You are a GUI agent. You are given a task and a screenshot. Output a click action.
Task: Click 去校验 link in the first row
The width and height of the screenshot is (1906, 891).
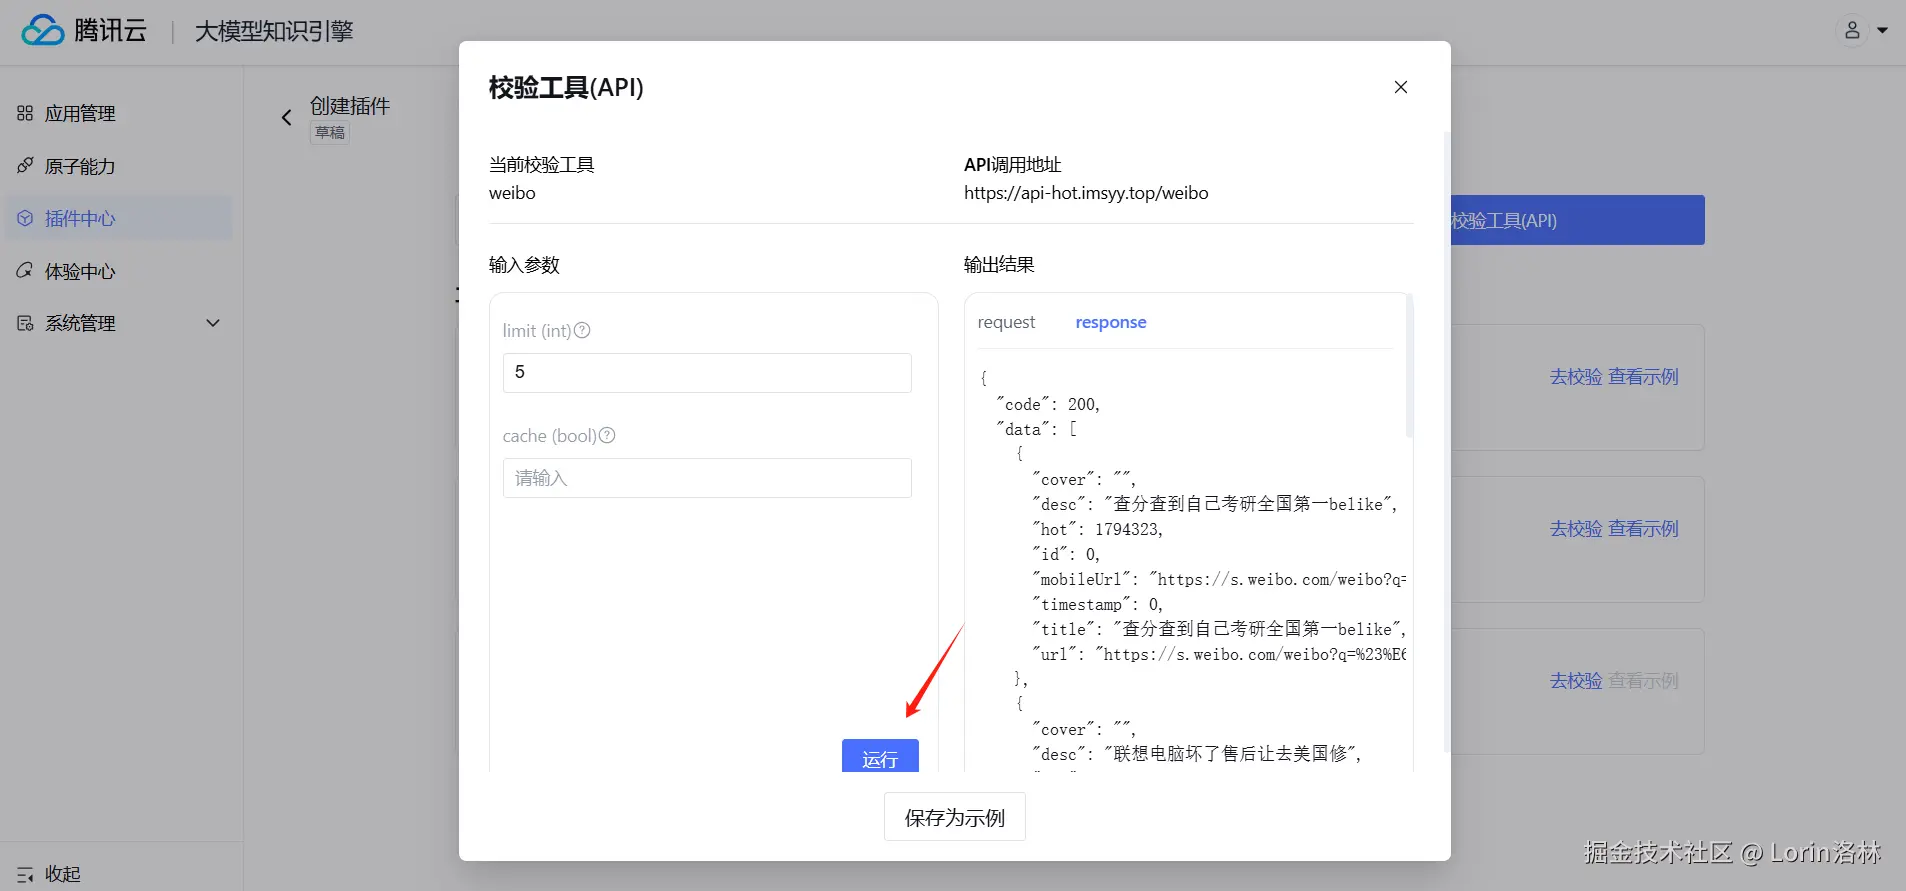(x=1576, y=377)
